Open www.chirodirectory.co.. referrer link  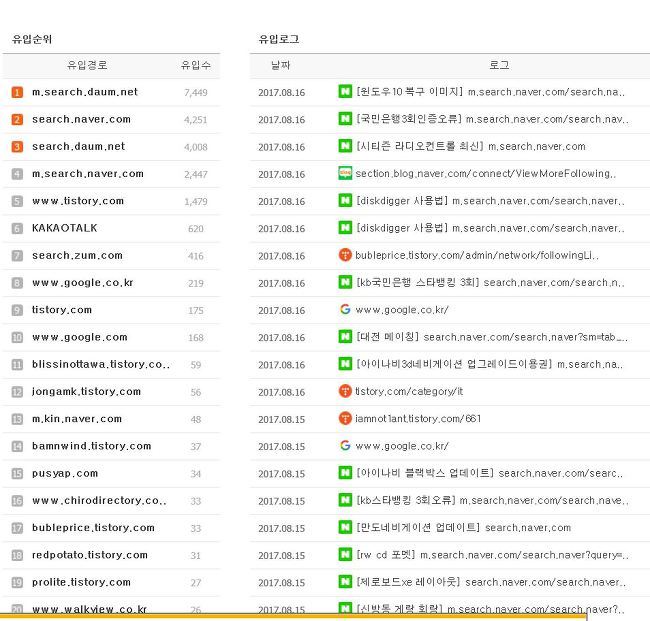pyautogui.click(x=99, y=501)
